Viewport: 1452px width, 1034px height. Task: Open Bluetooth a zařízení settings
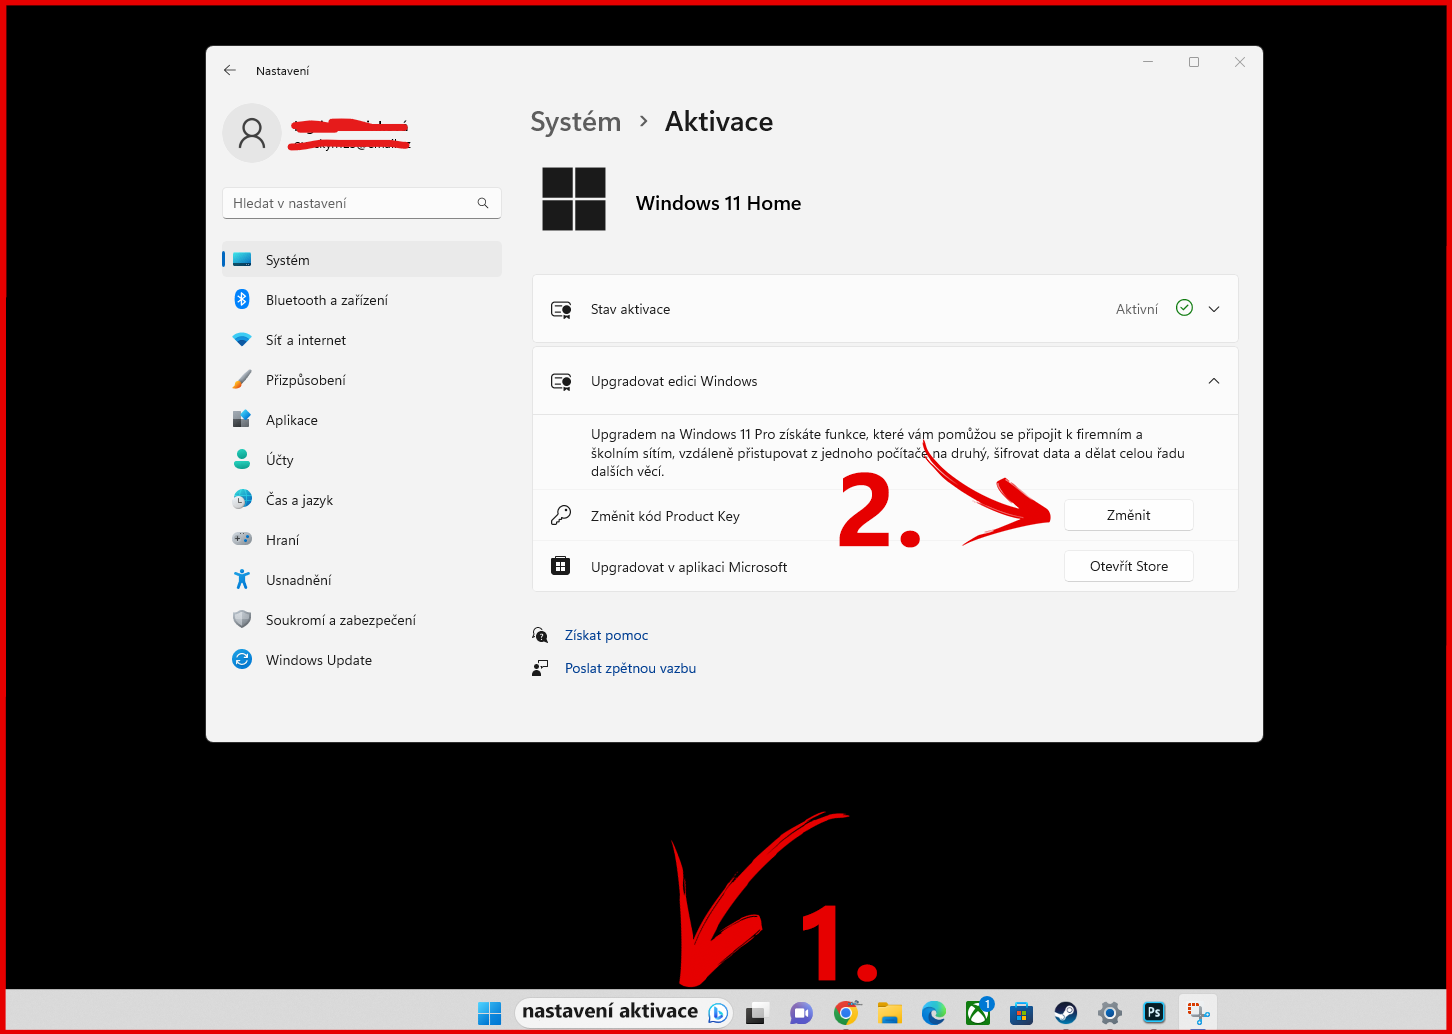(x=362, y=300)
